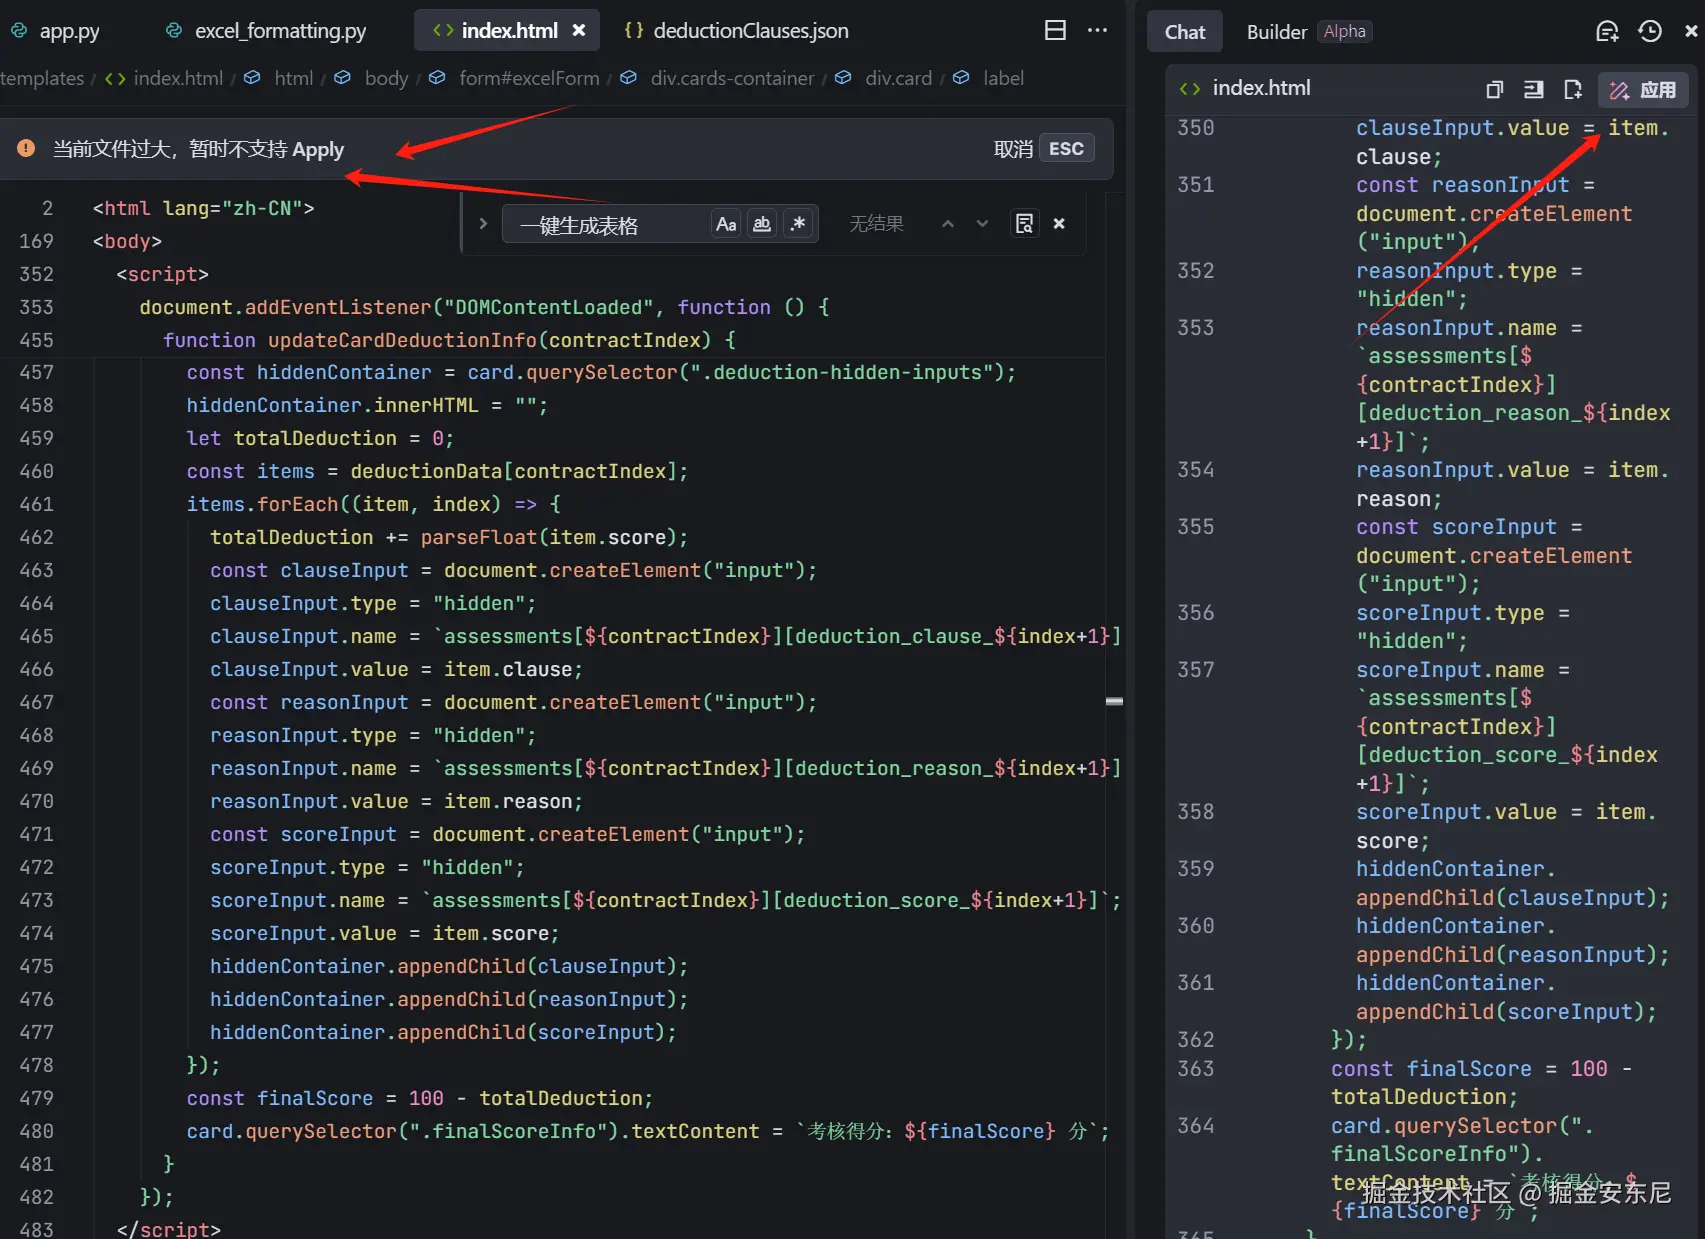Image resolution: width=1705 pixels, height=1239 pixels.
Task: Click find-in-selection icon in search bar
Action: (1024, 224)
